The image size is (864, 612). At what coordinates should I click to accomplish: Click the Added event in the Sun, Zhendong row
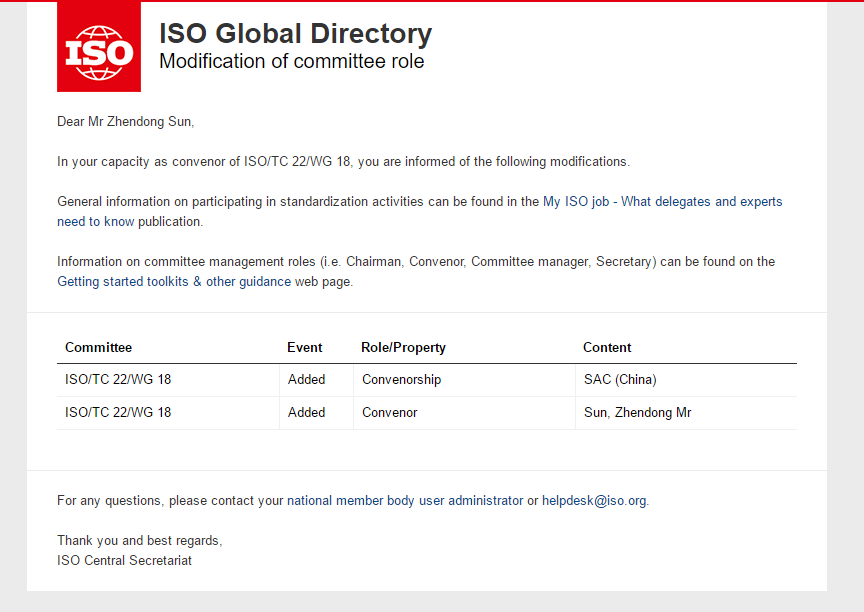pos(306,412)
